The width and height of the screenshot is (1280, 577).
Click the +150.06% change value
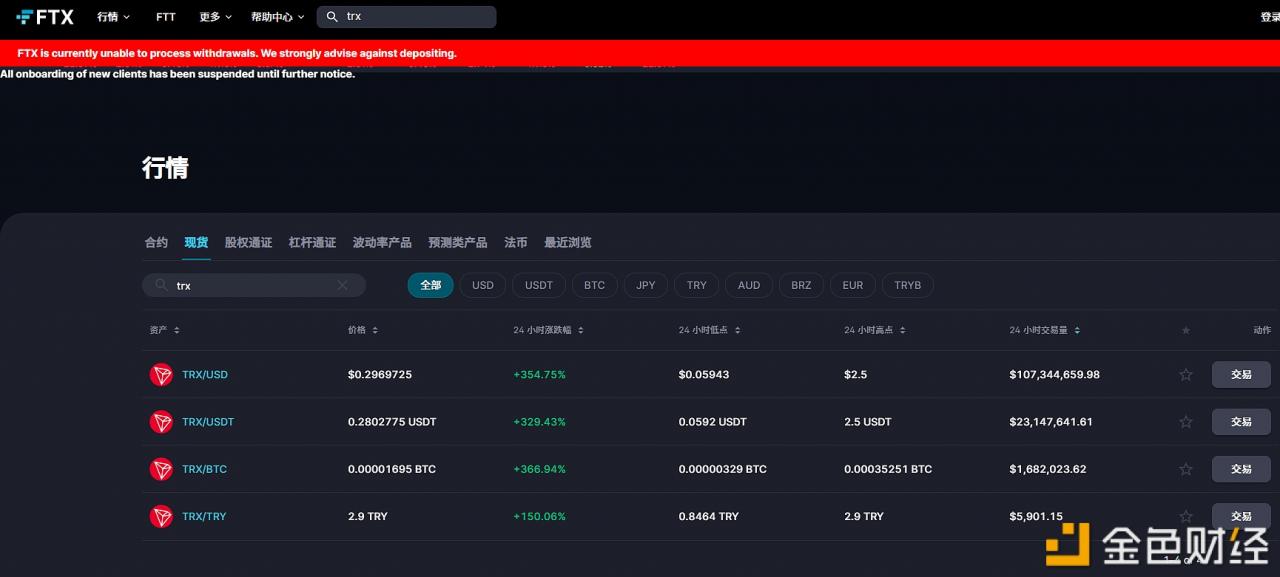click(x=539, y=516)
